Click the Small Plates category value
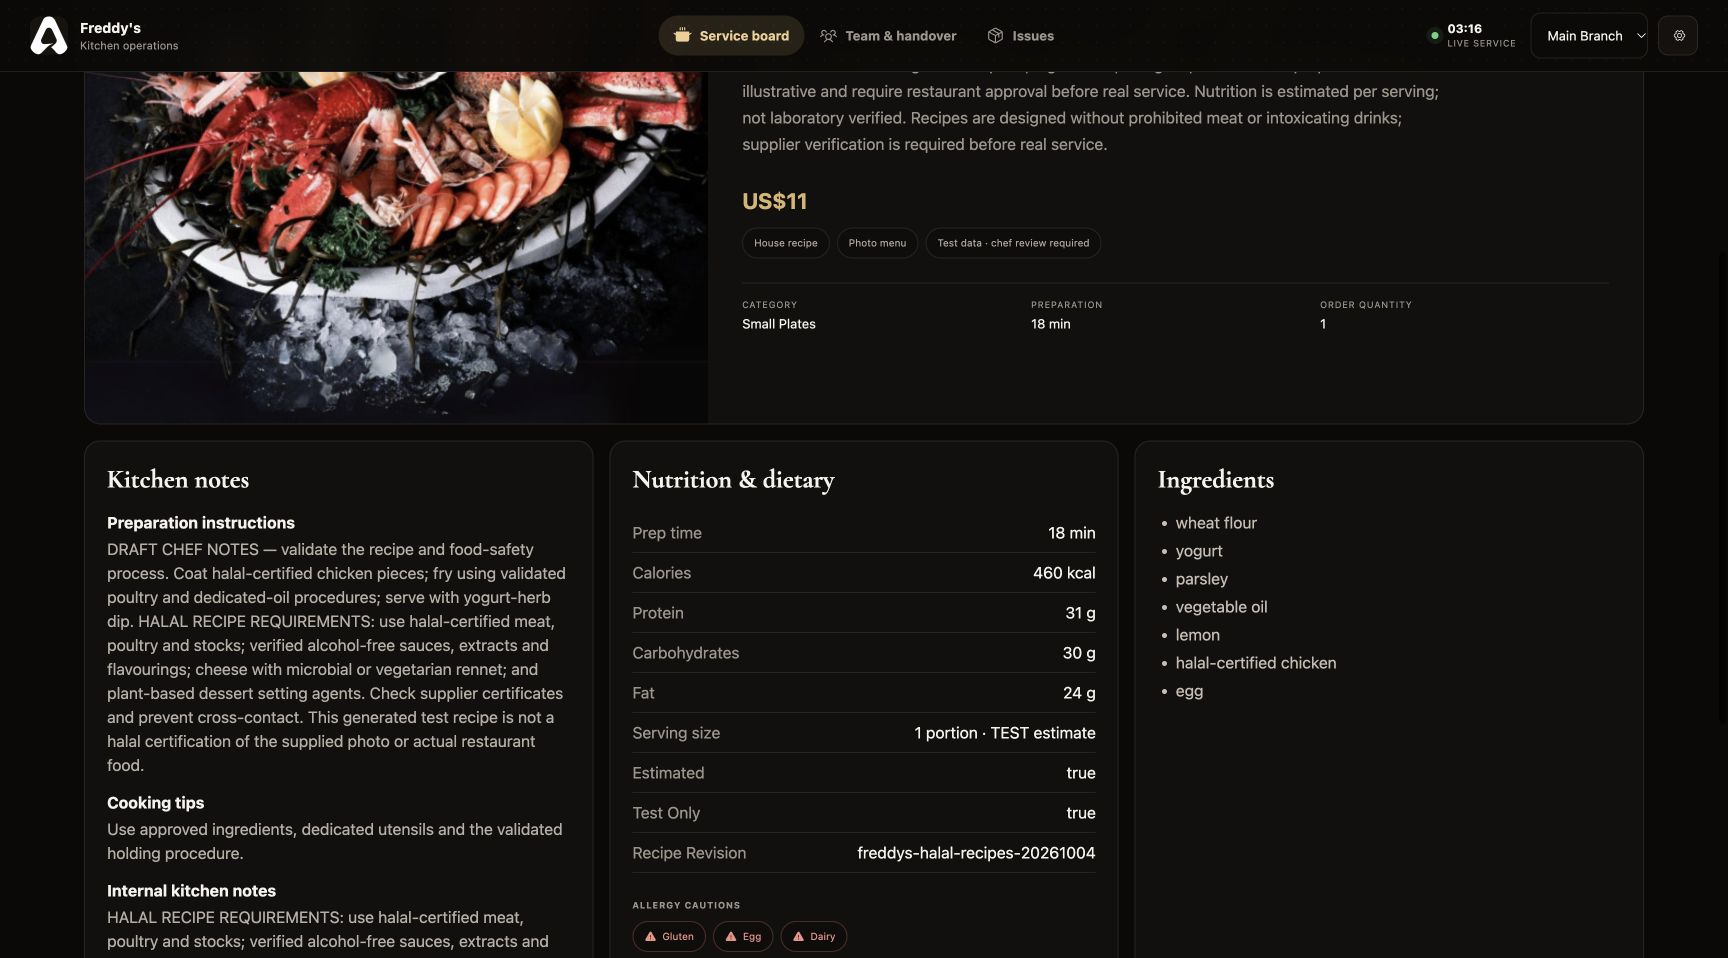Image resolution: width=1728 pixels, height=958 pixels. (779, 324)
